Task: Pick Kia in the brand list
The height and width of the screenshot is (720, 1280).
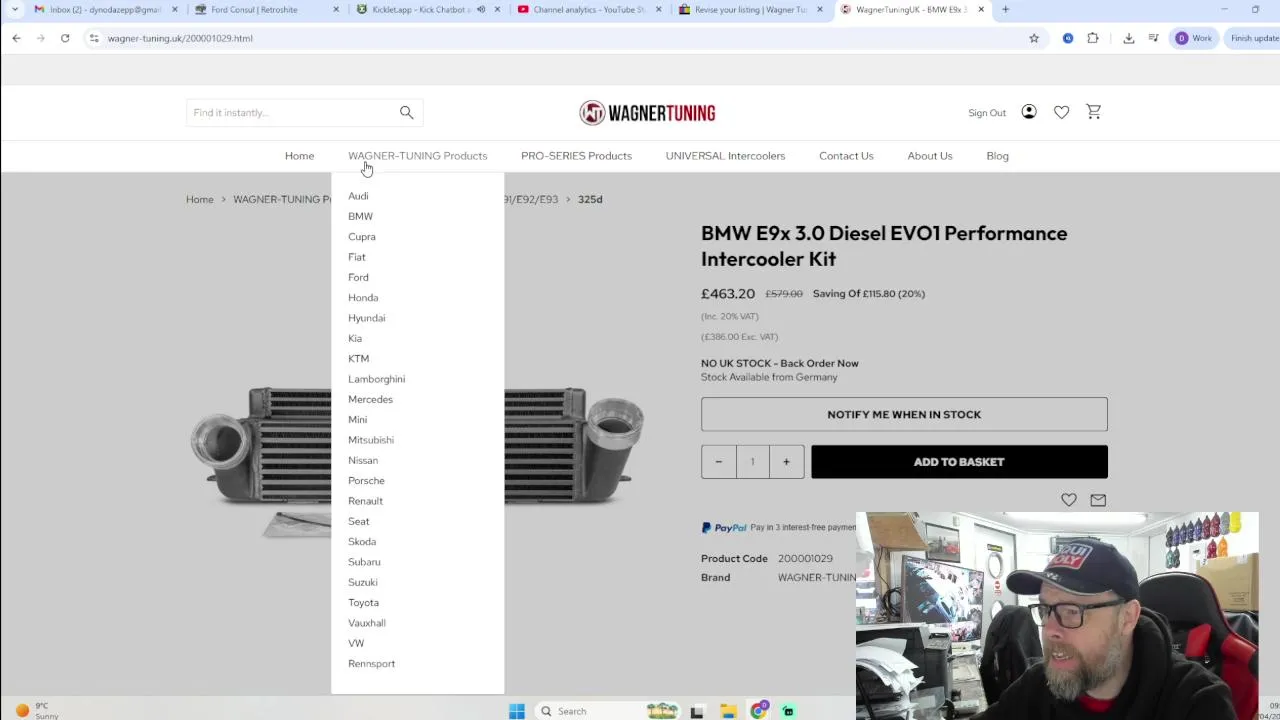Action: pos(355,338)
